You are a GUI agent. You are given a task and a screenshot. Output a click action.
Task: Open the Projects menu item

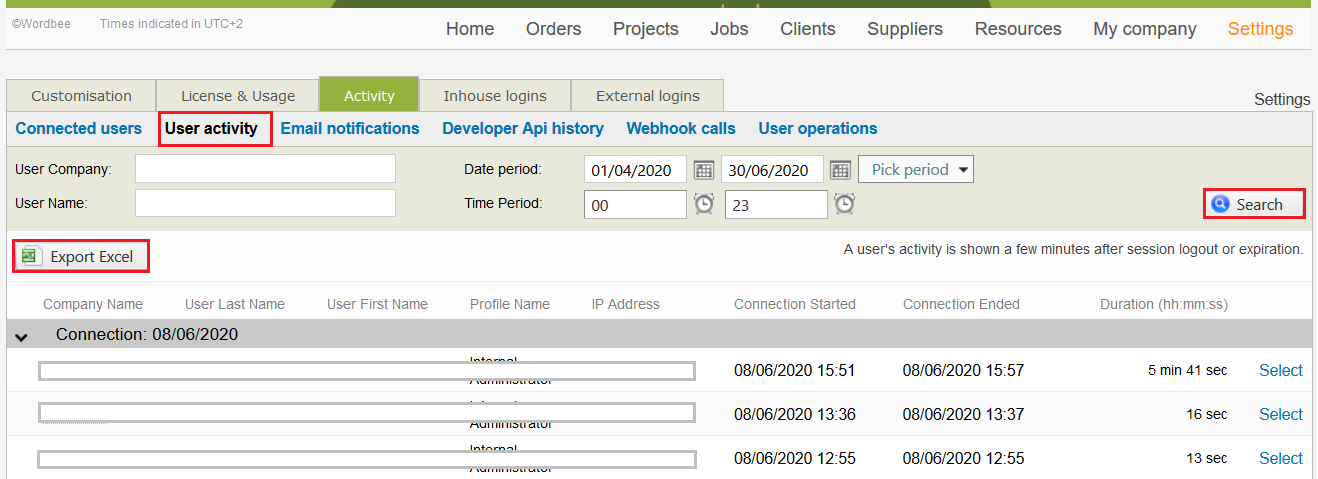(645, 29)
